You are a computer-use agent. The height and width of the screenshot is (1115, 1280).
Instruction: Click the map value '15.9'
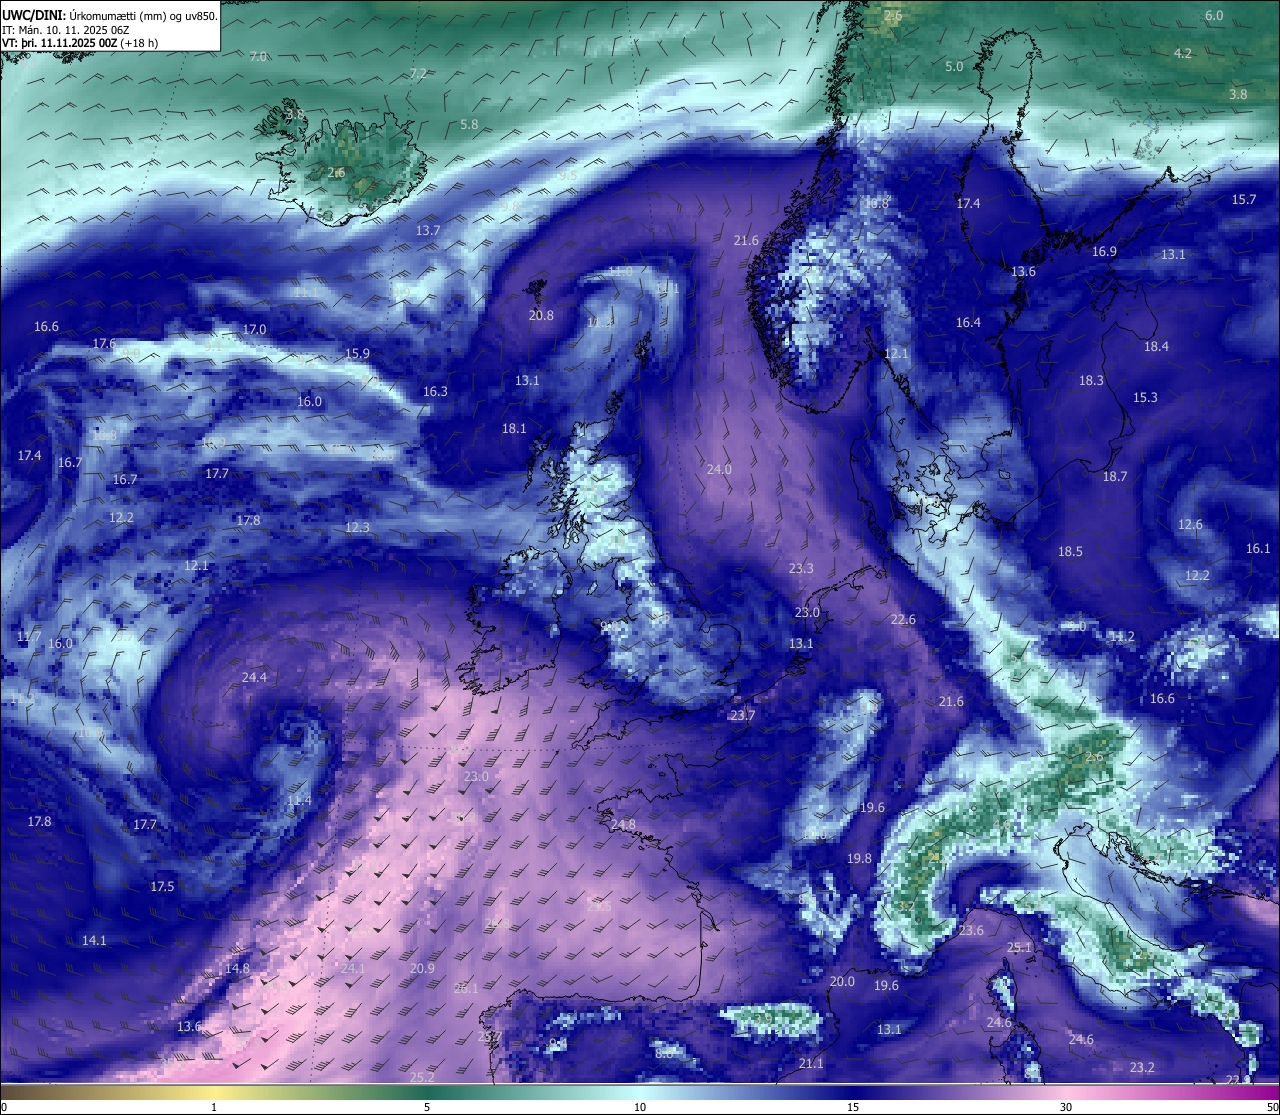(357, 354)
